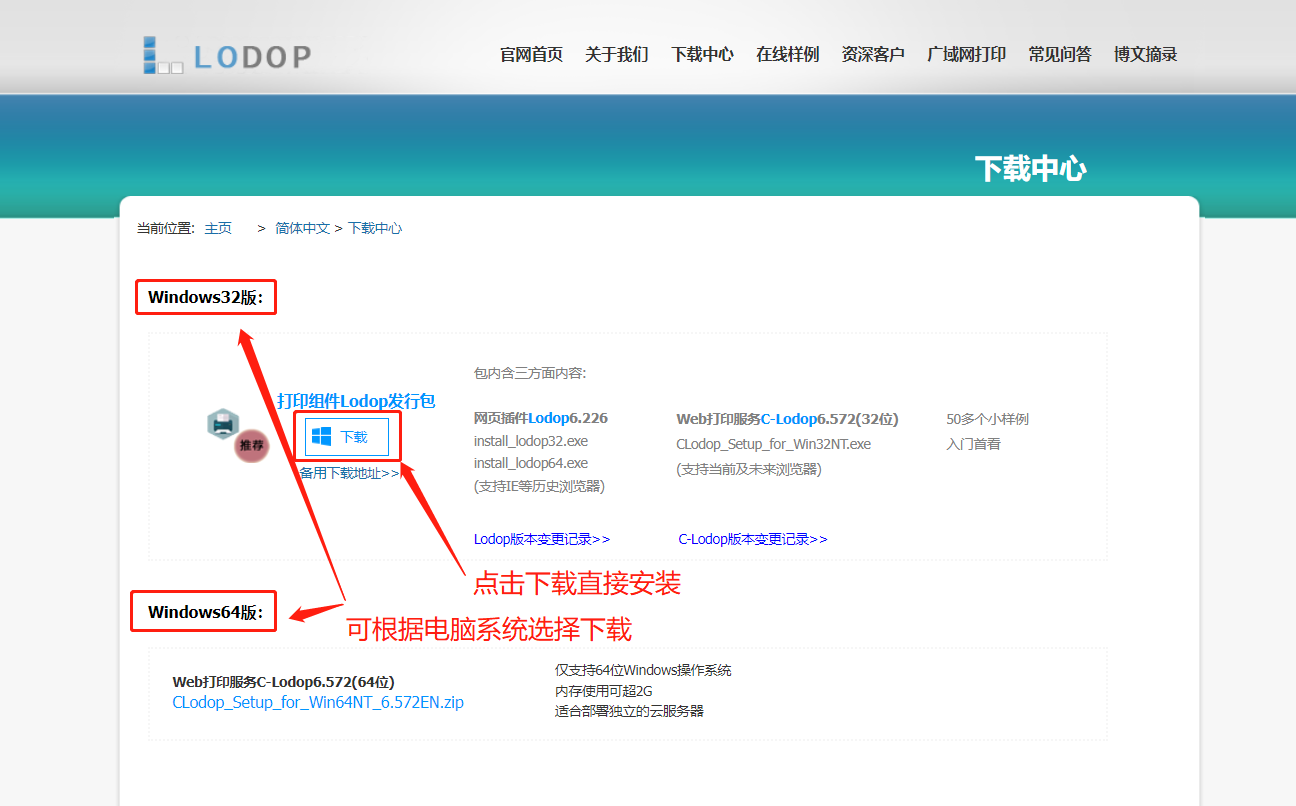Click the LODOP logo in header

click(x=227, y=56)
